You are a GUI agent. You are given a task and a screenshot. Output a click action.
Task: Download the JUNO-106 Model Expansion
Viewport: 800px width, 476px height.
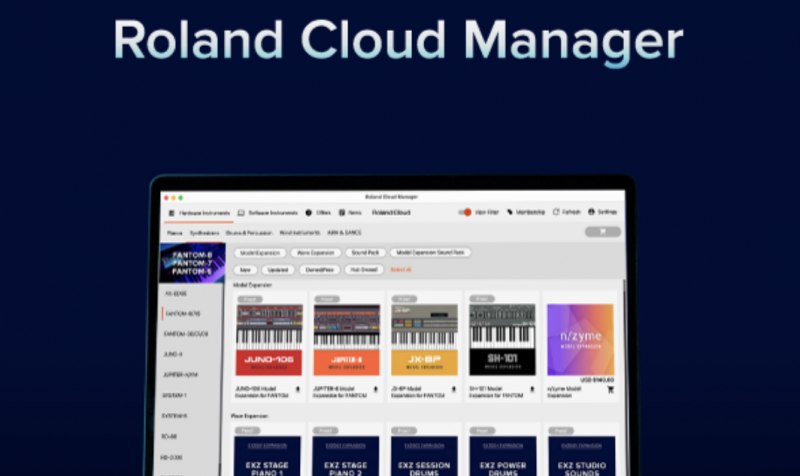pyautogui.click(x=298, y=389)
